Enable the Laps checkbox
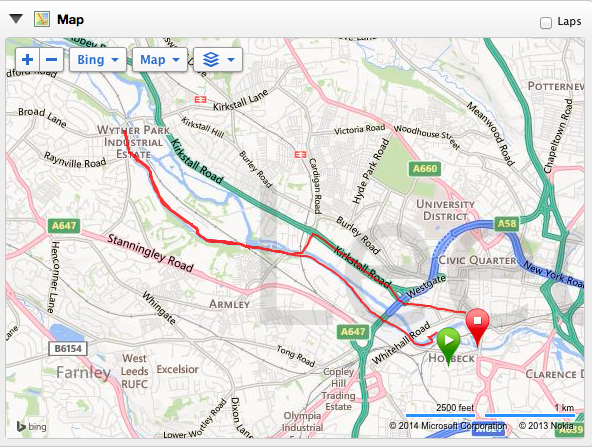The image size is (592, 447). click(546, 23)
